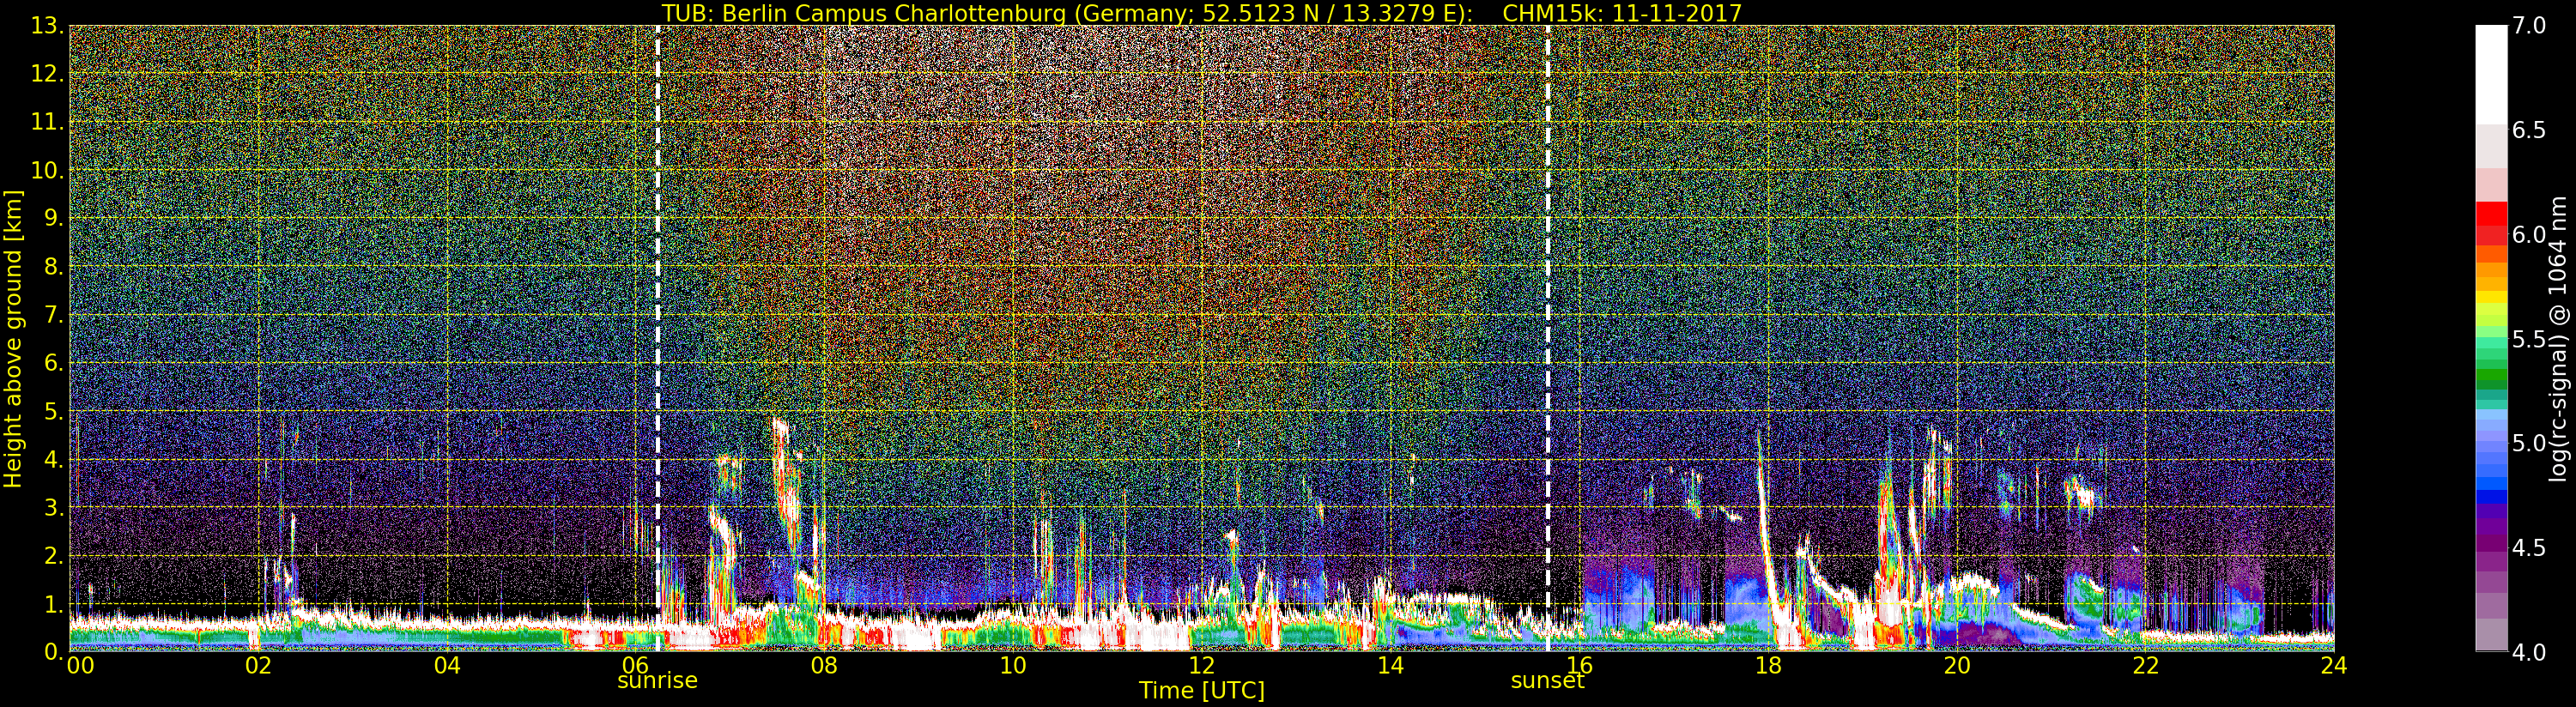Click the 'log(rc-signal) @ 1064 nm' colorbar label
Screen dimensions: 2576x707
pos(2557,339)
